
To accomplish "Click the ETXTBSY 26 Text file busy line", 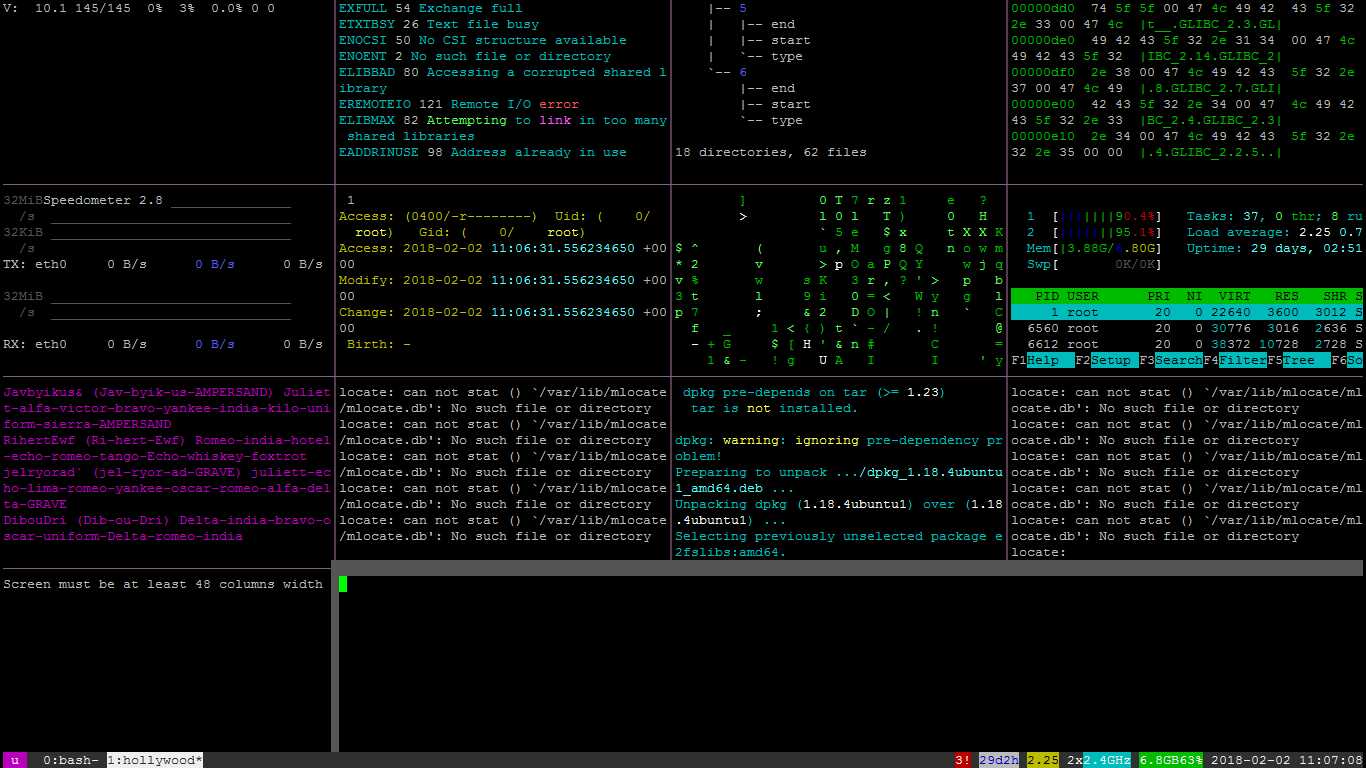I will [439, 24].
